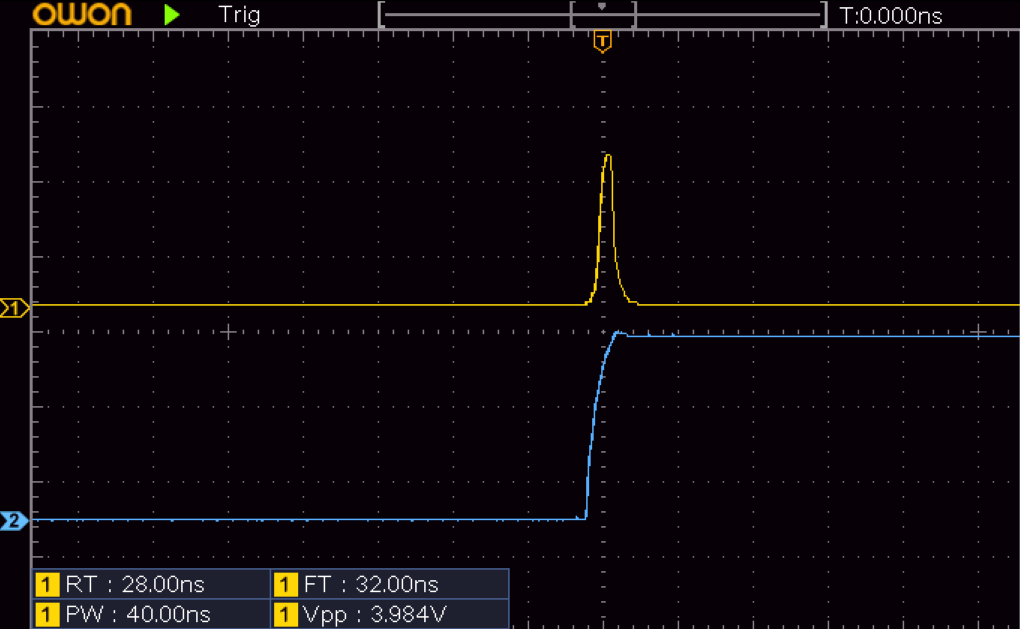This screenshot has height=629, width=1020.
Task: Click the channel 1 badge beside Vpp
Action: pos(286,613)
